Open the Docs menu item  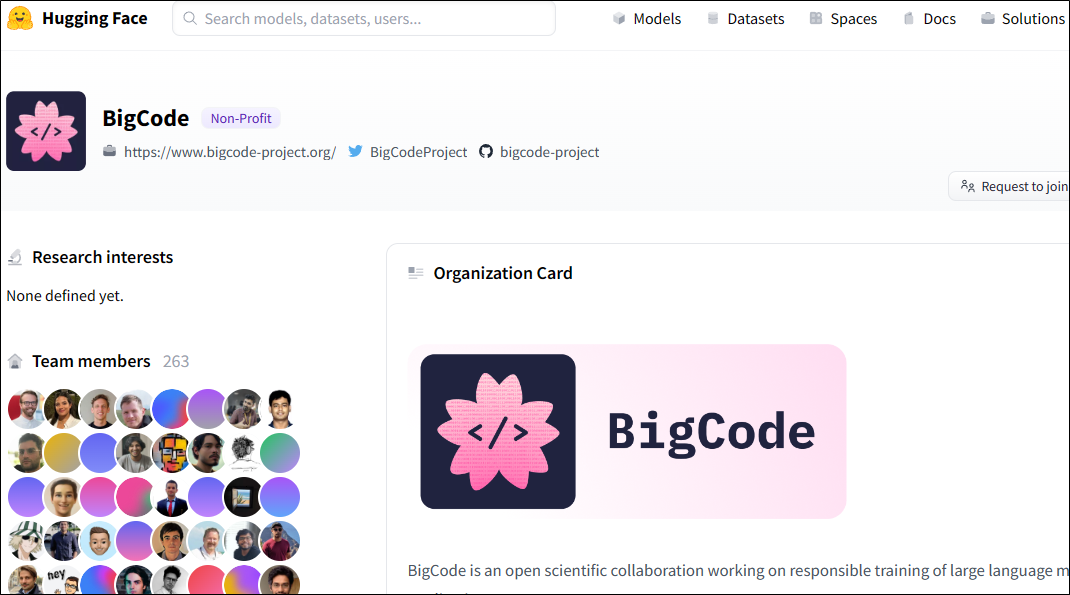pos(940,18)
